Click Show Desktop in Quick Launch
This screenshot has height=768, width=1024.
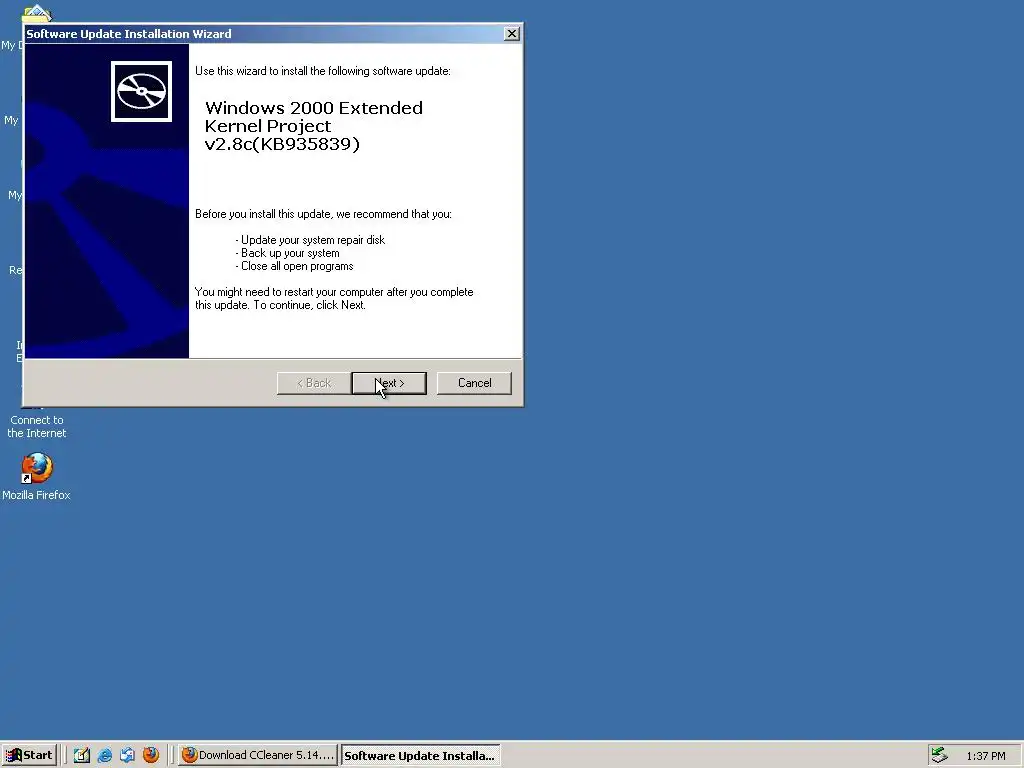[82, 755]
